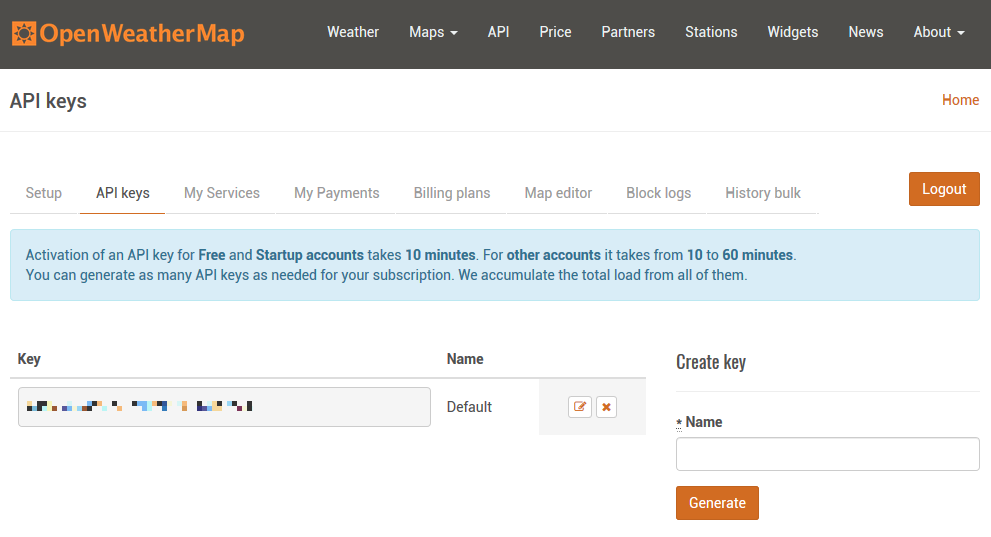Focus the new key Name input

click(x=827, y=454)
